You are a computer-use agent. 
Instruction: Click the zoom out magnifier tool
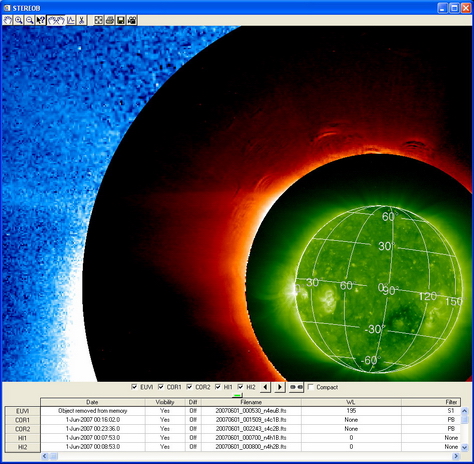(30, 20)
